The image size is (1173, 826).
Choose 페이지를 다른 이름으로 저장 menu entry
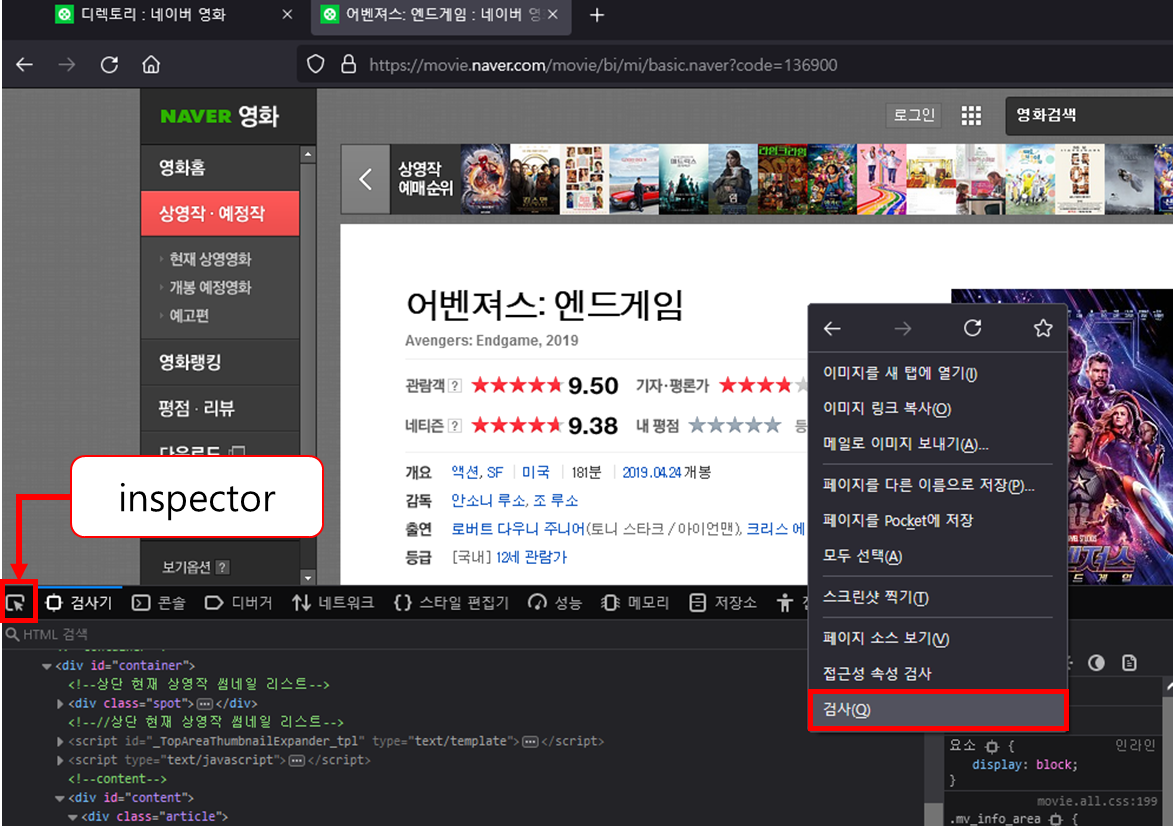(x=937, y=485)
